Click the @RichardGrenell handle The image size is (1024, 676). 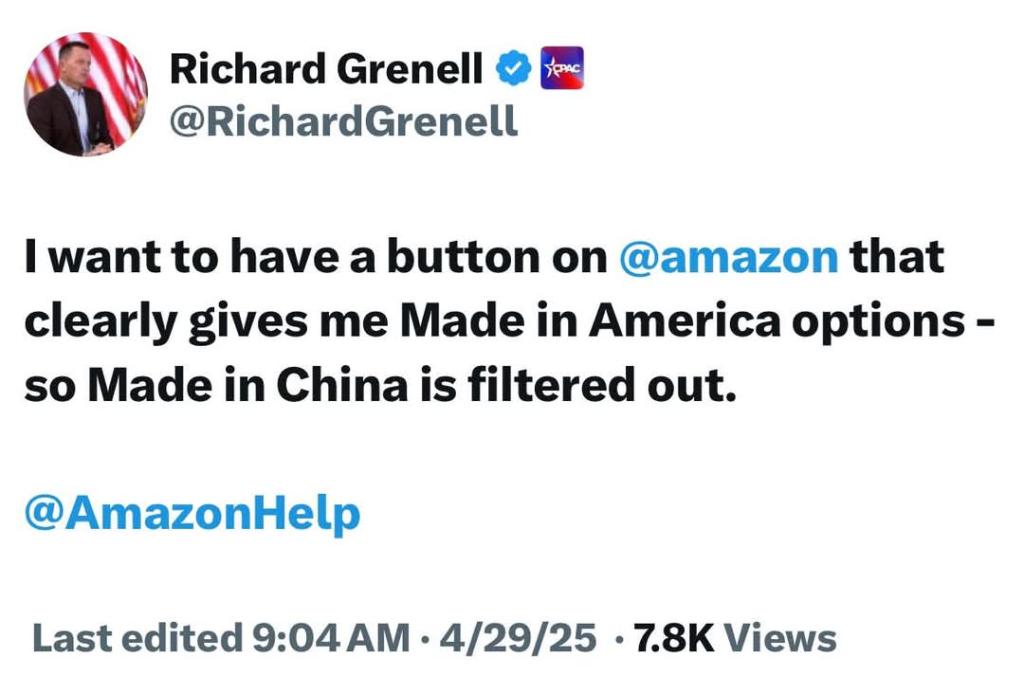[343, 121]
